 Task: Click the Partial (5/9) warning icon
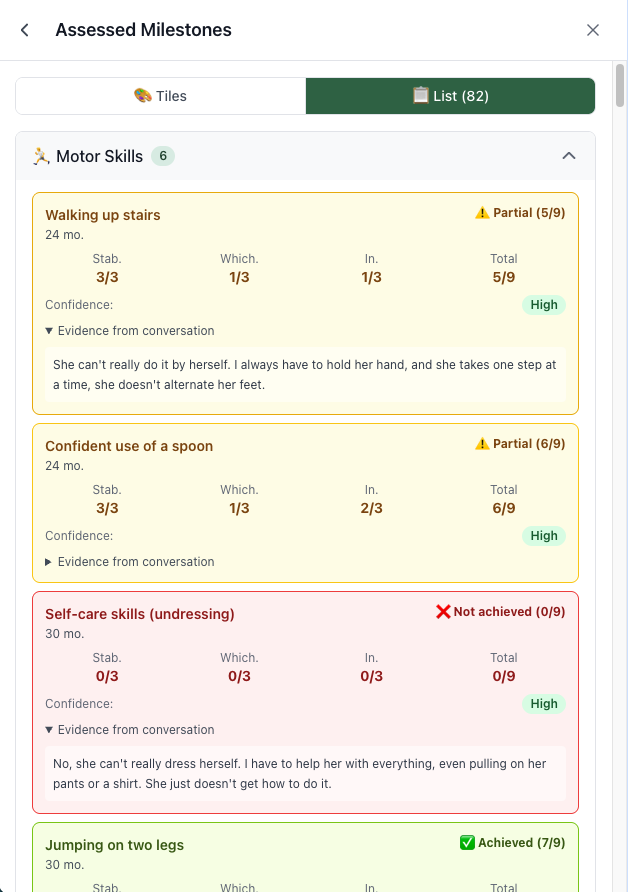(x=482, y=213)
